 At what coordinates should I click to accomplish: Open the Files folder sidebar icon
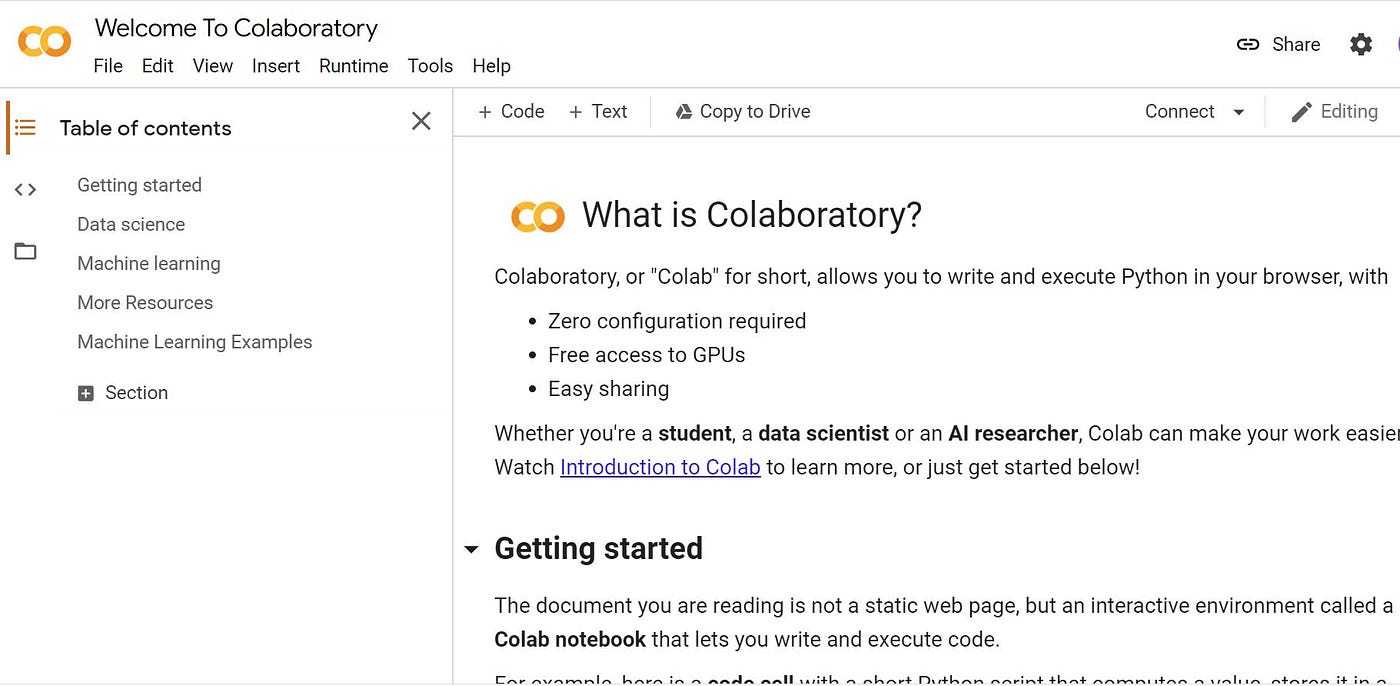click(25, 251)
